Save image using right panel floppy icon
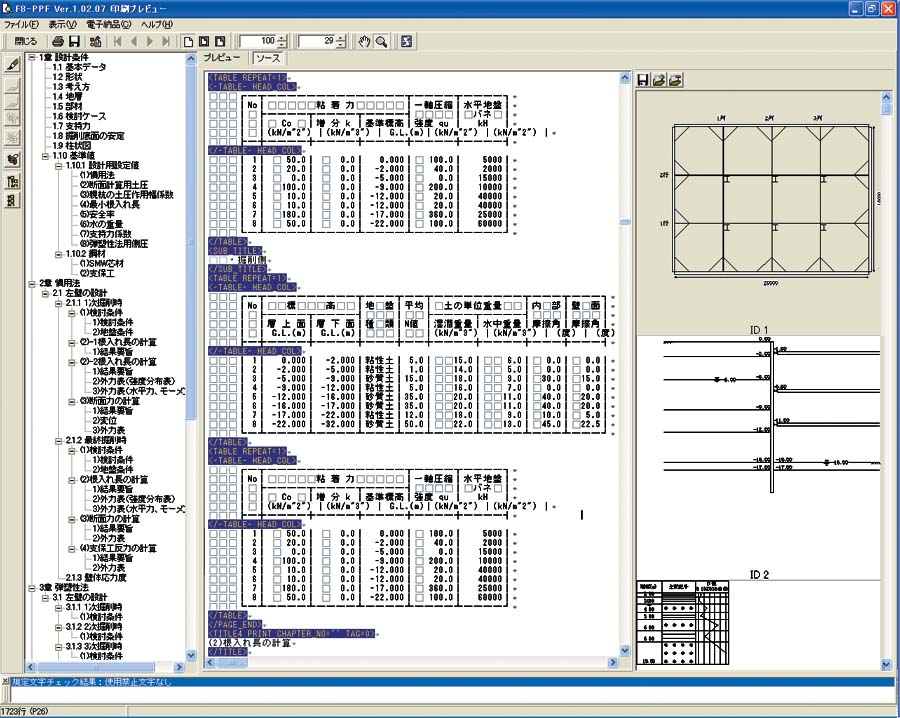Viewport: 900px width, 718px height. coord(643,80)
